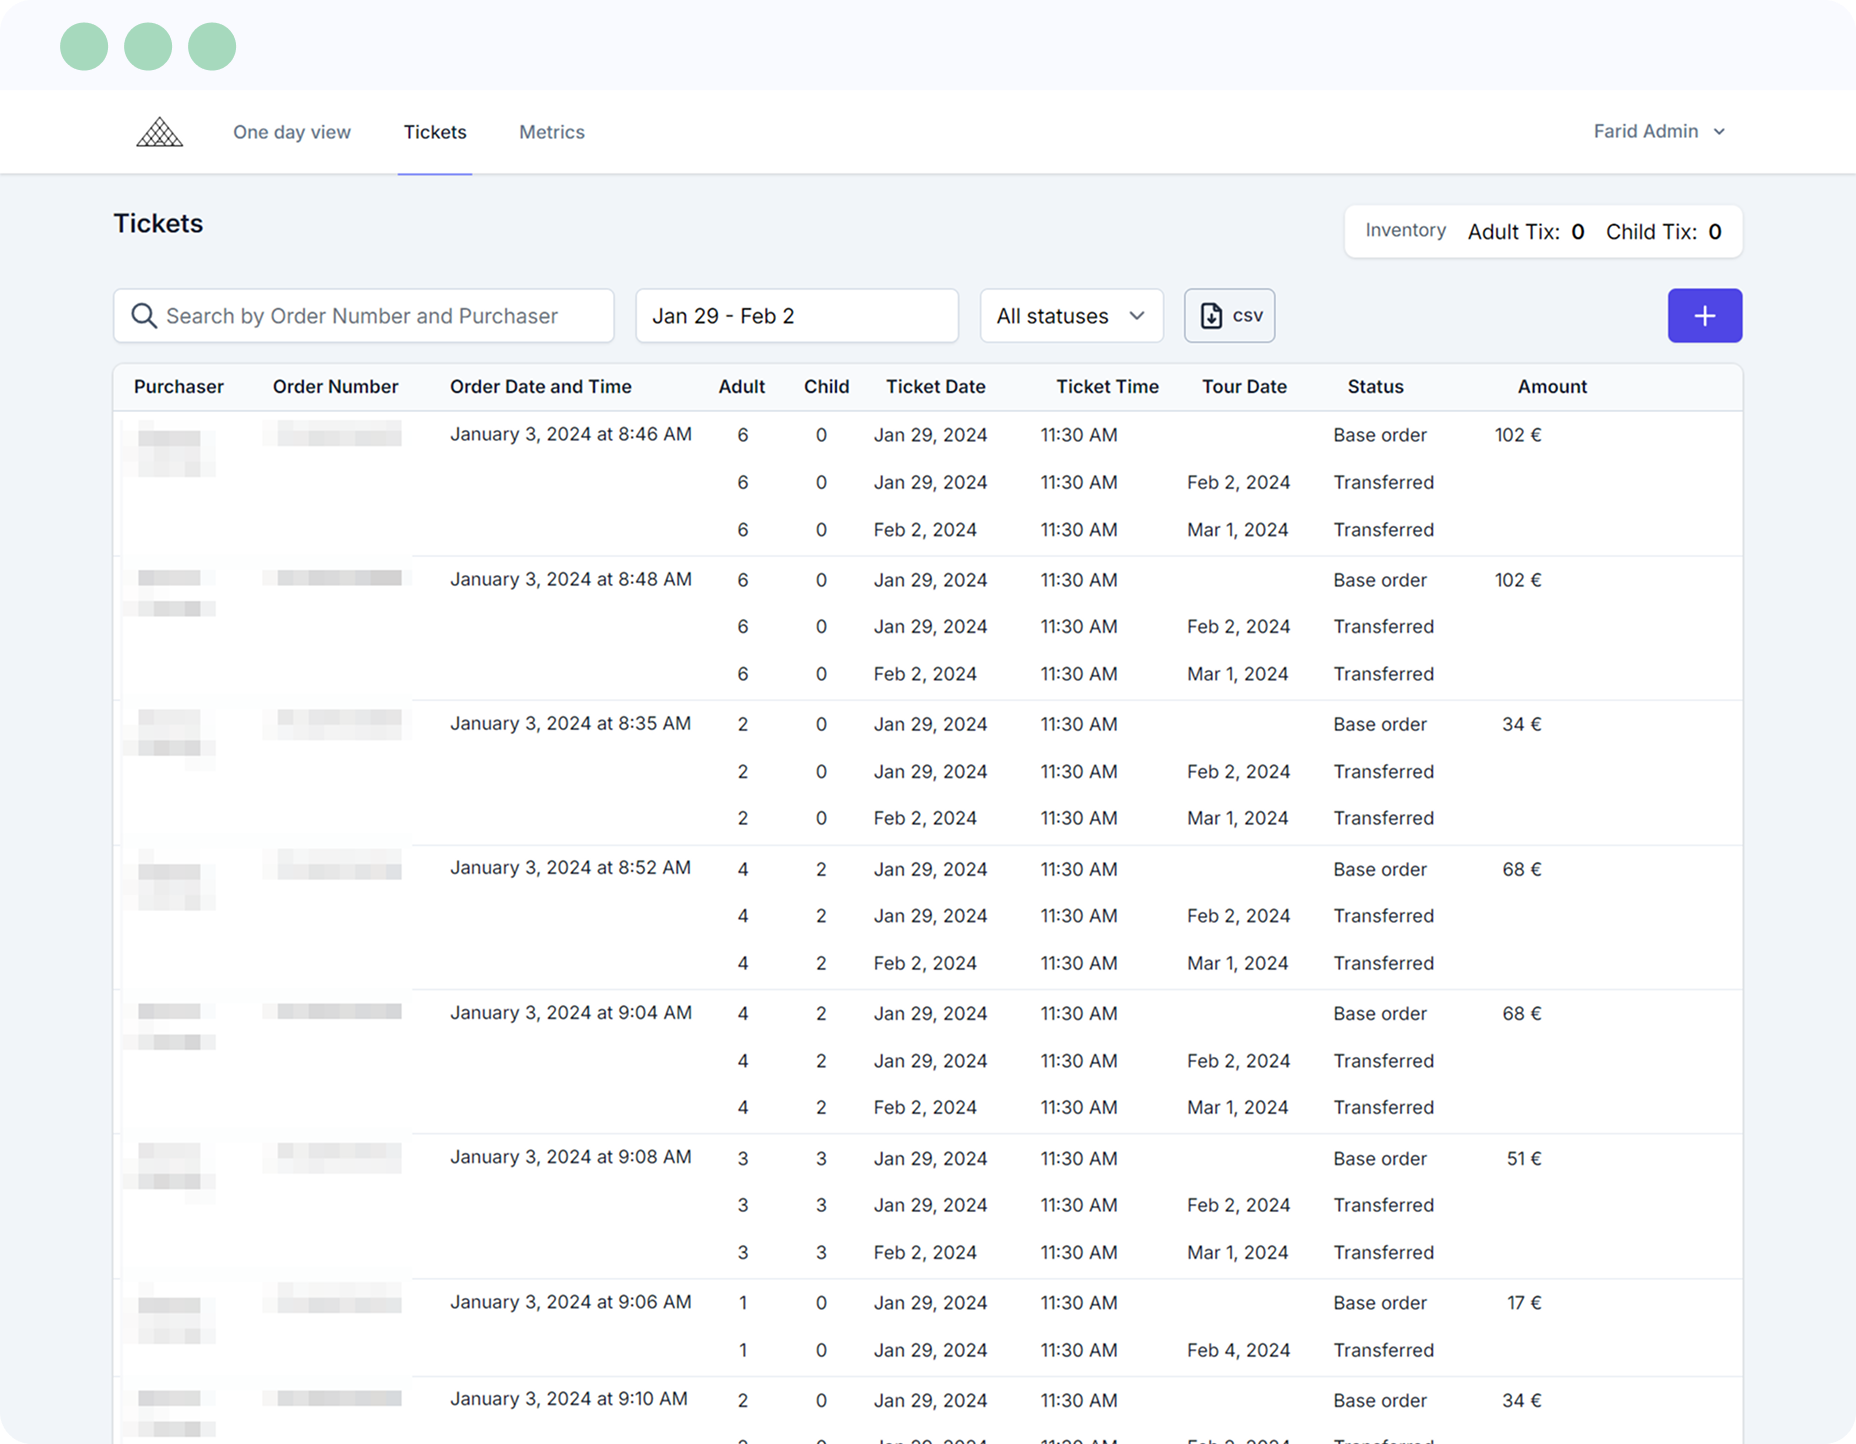Click the blue plus add ticket button
1856x1444 pixels.
1705,316
